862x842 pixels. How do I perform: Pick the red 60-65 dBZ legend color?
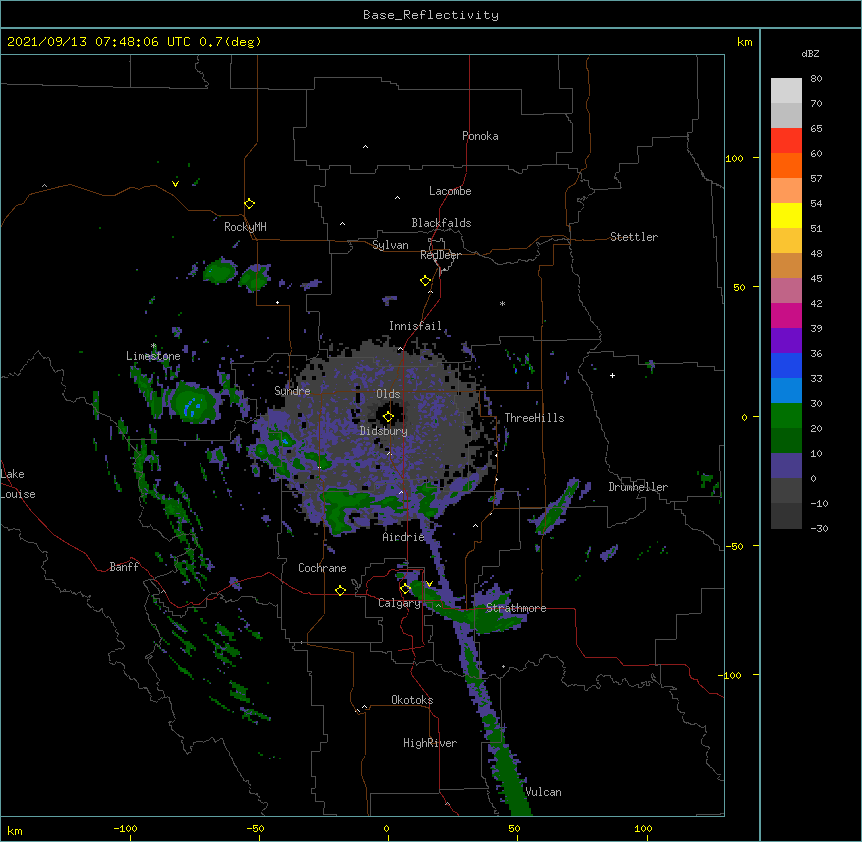click(786, 140)
